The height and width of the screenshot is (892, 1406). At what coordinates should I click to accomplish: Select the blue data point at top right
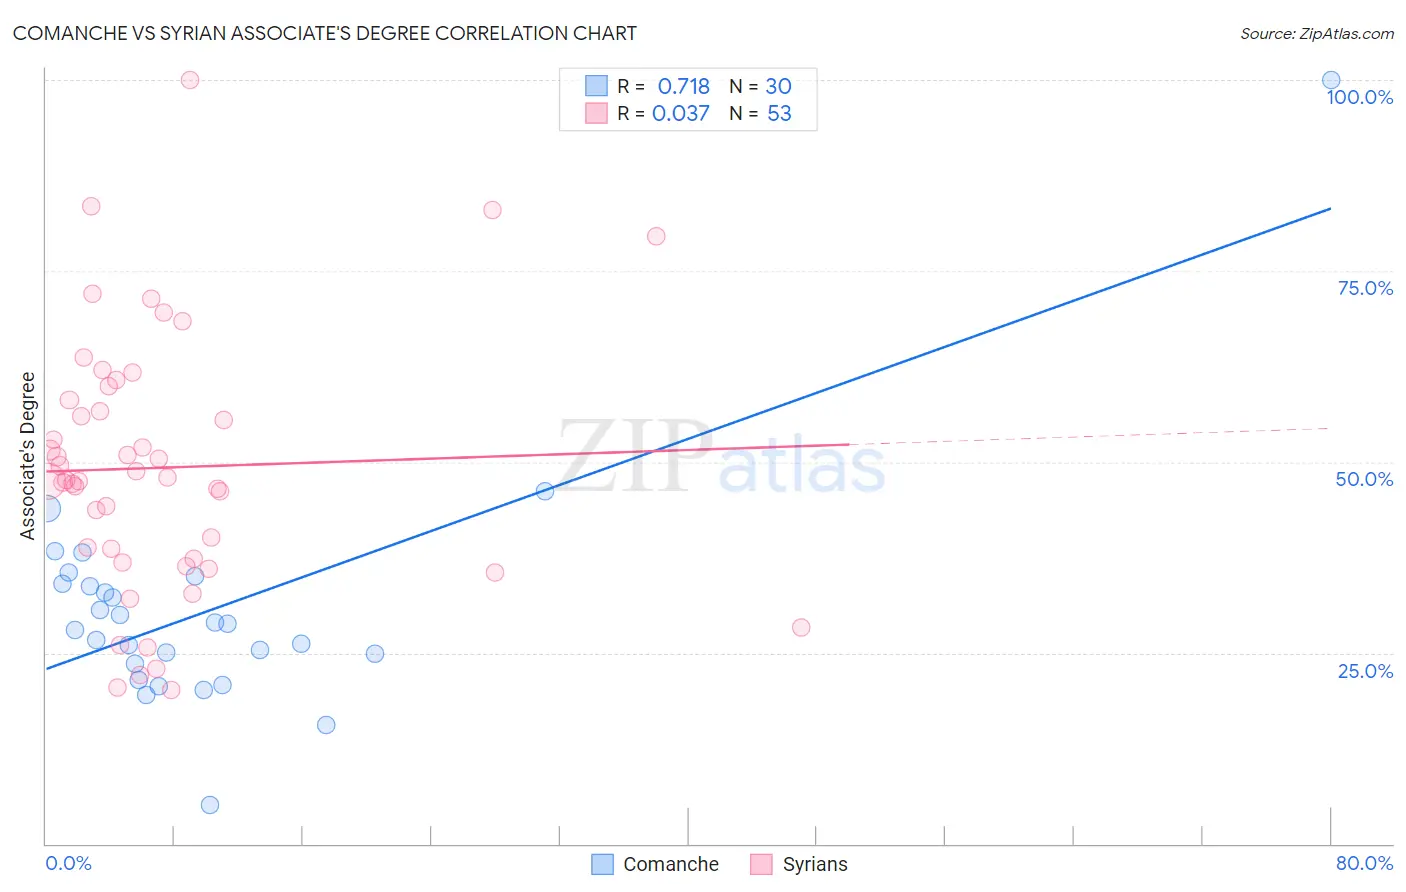[1331, 80]
